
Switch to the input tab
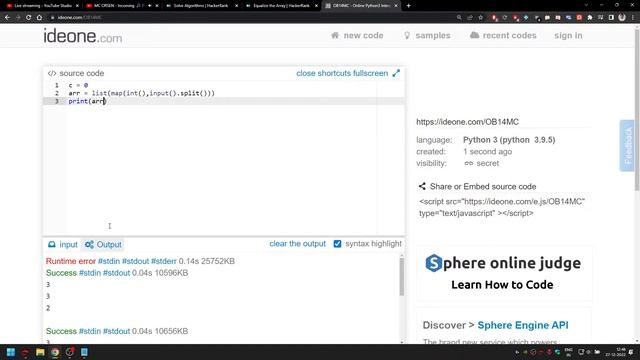click(62, 244)
